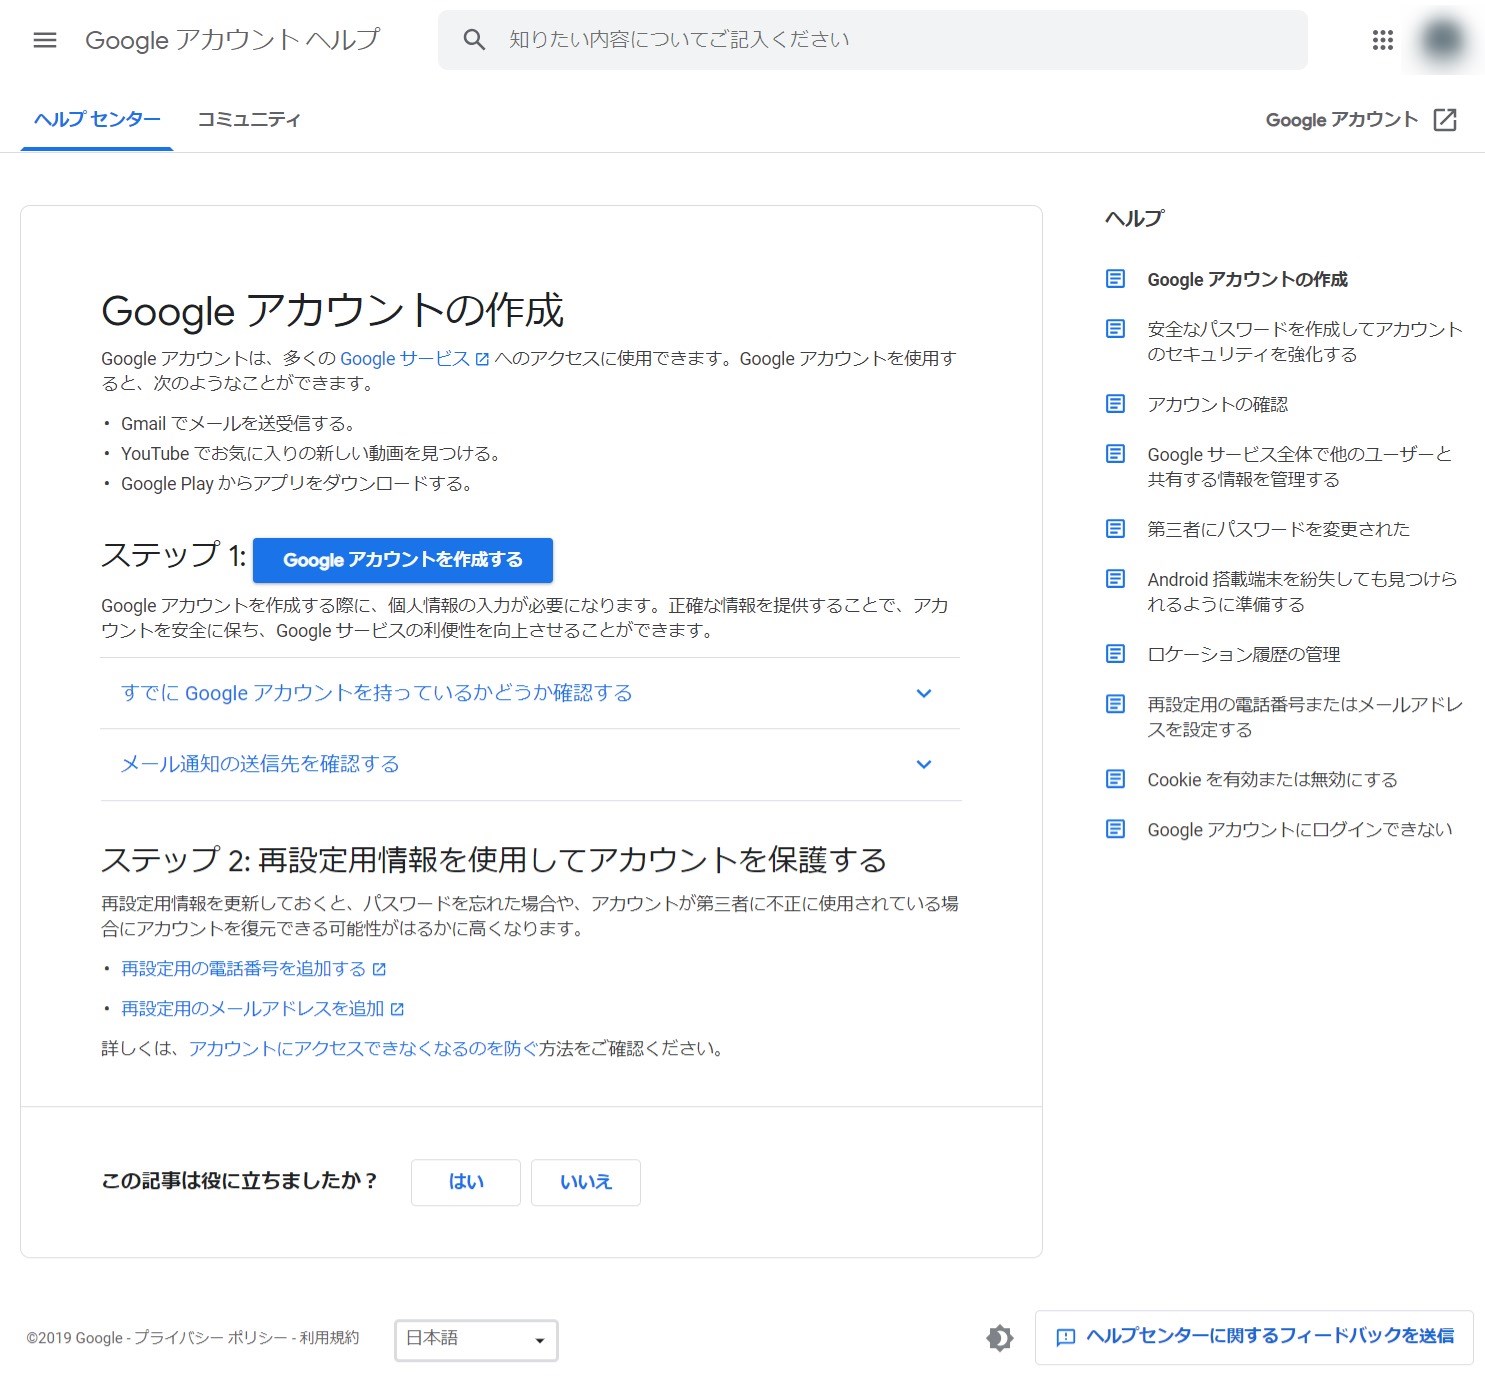1485x1387 pixels.
Task: Open sidebar link Google アカウントの作成
Action: [x=1248, y=279]
